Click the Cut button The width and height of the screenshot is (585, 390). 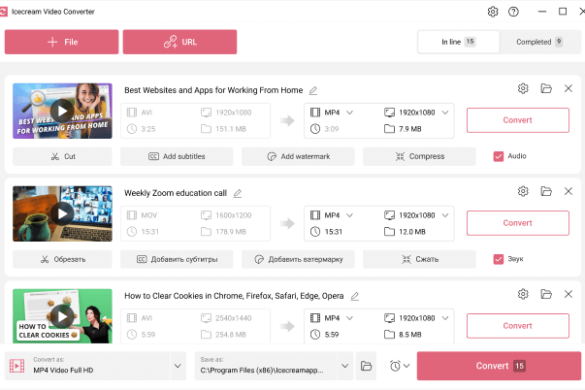click(62, 156)
